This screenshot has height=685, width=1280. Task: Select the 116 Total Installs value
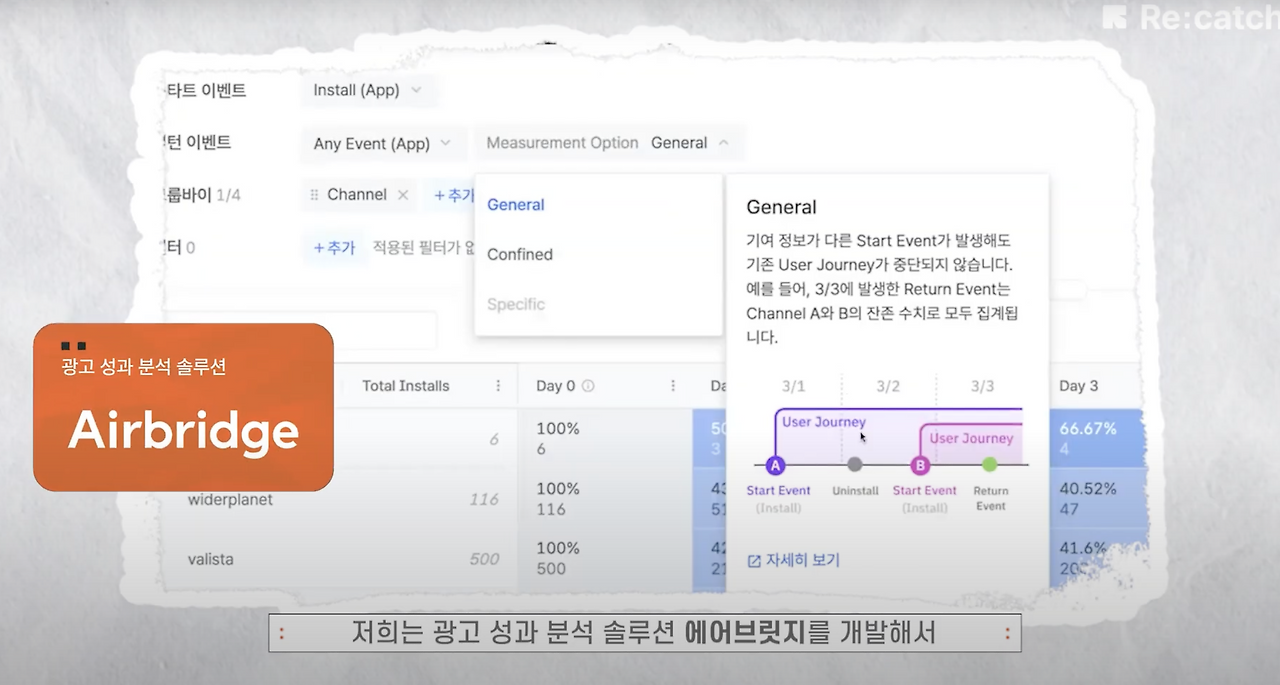(x=484, y=499)
